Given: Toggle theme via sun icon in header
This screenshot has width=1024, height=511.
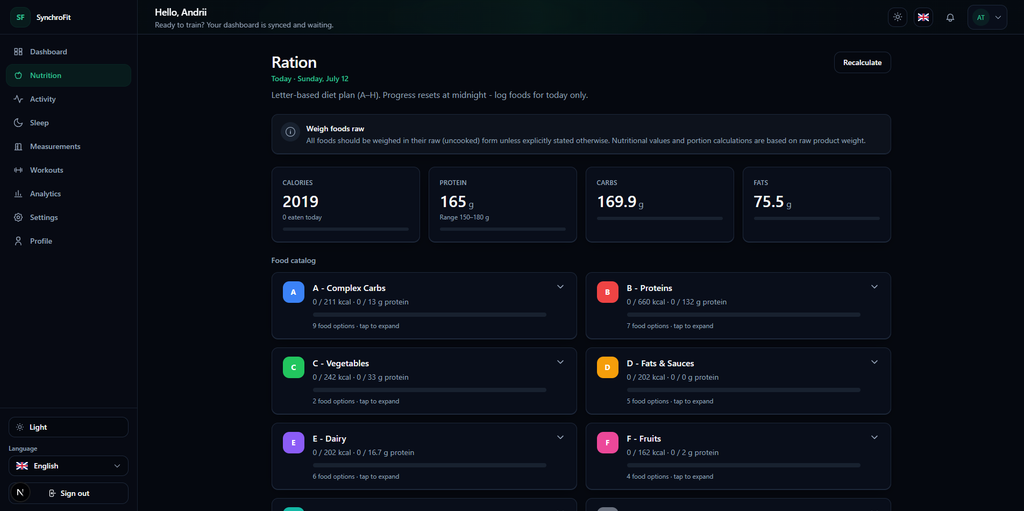Looking at the screenshot, I should [898, 18].
